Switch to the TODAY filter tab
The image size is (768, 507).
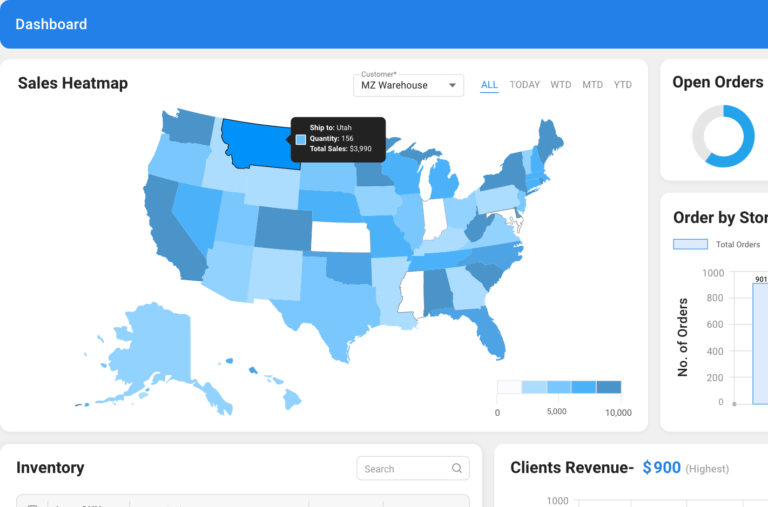pyautogui.click(x=525, y=85)
